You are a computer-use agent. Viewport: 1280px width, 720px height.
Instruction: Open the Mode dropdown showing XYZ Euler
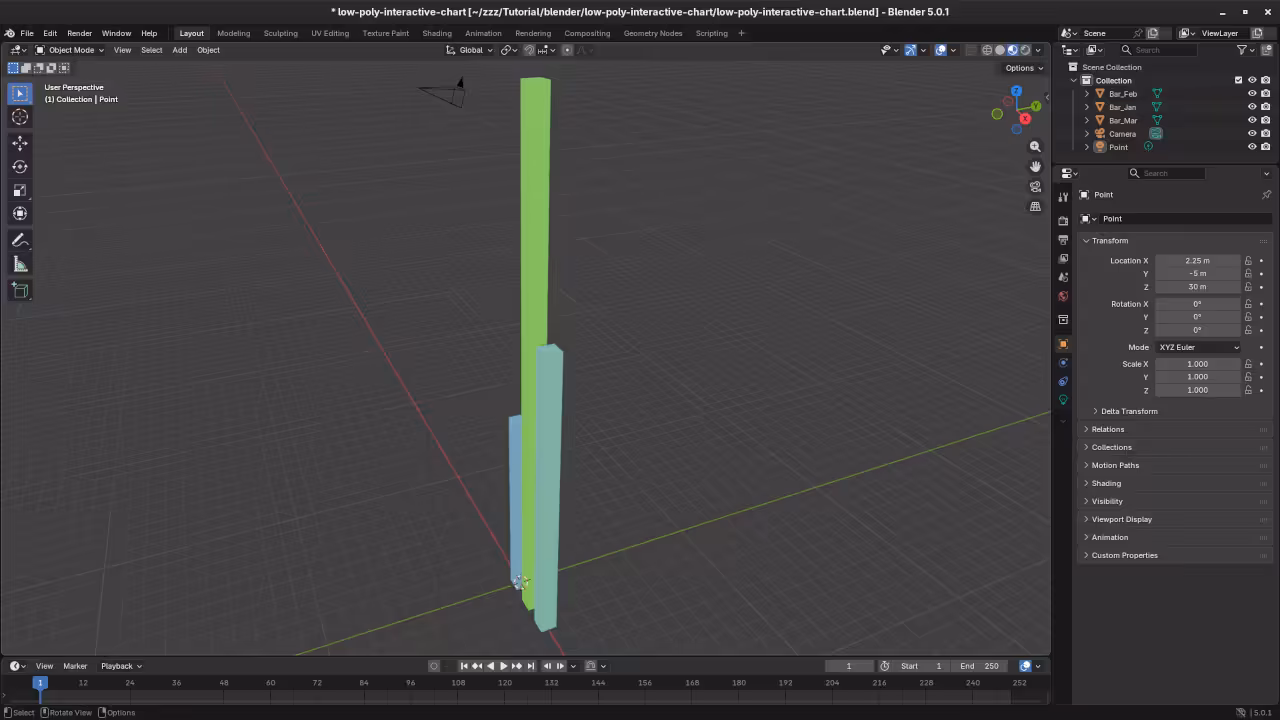click(x=1198, y=347)
